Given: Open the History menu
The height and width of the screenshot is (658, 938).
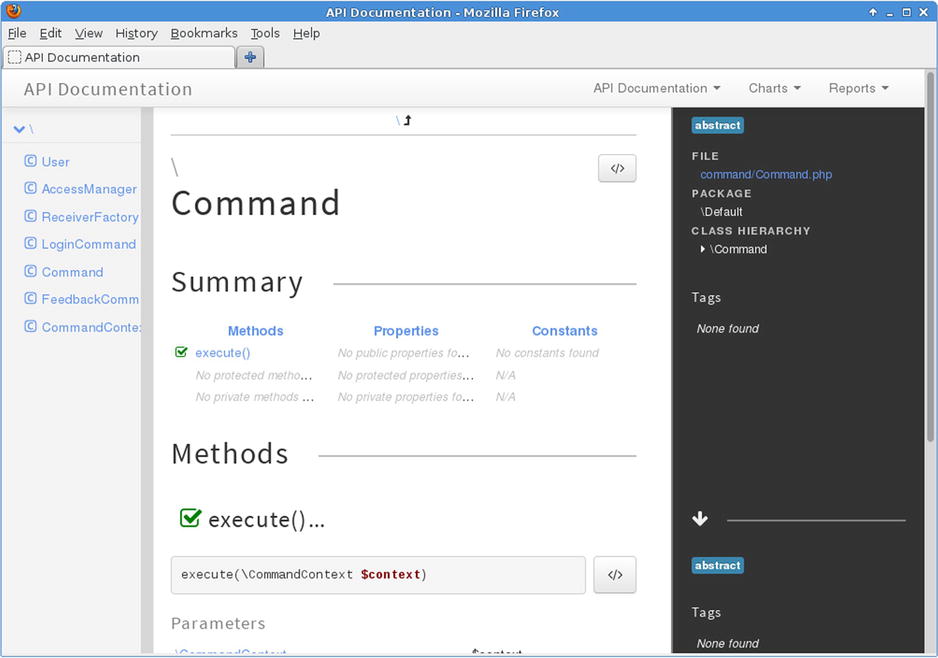Looking at the screenshot, I should tap(136, 33).
